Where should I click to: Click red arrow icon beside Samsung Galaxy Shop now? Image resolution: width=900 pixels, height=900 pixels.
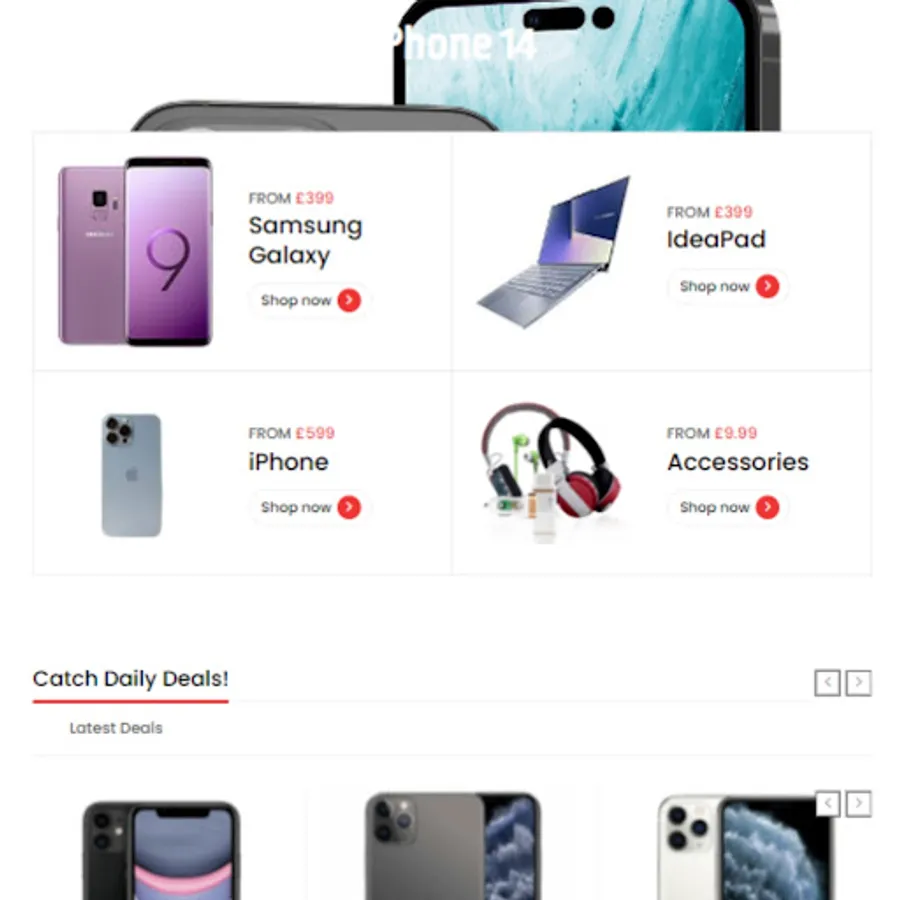(x=349, y=300)
